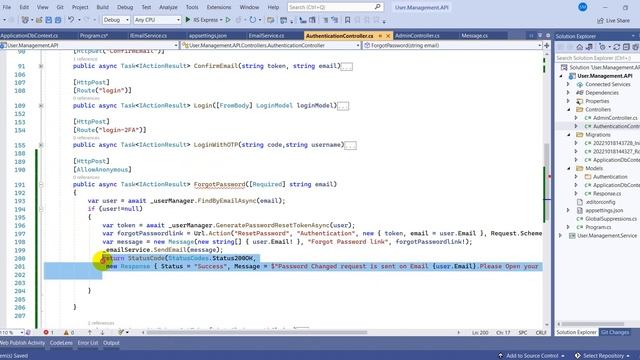Viewport: 640px width, 360px height.
Task: Open the Extensions menu
Action: pos(219,7)
